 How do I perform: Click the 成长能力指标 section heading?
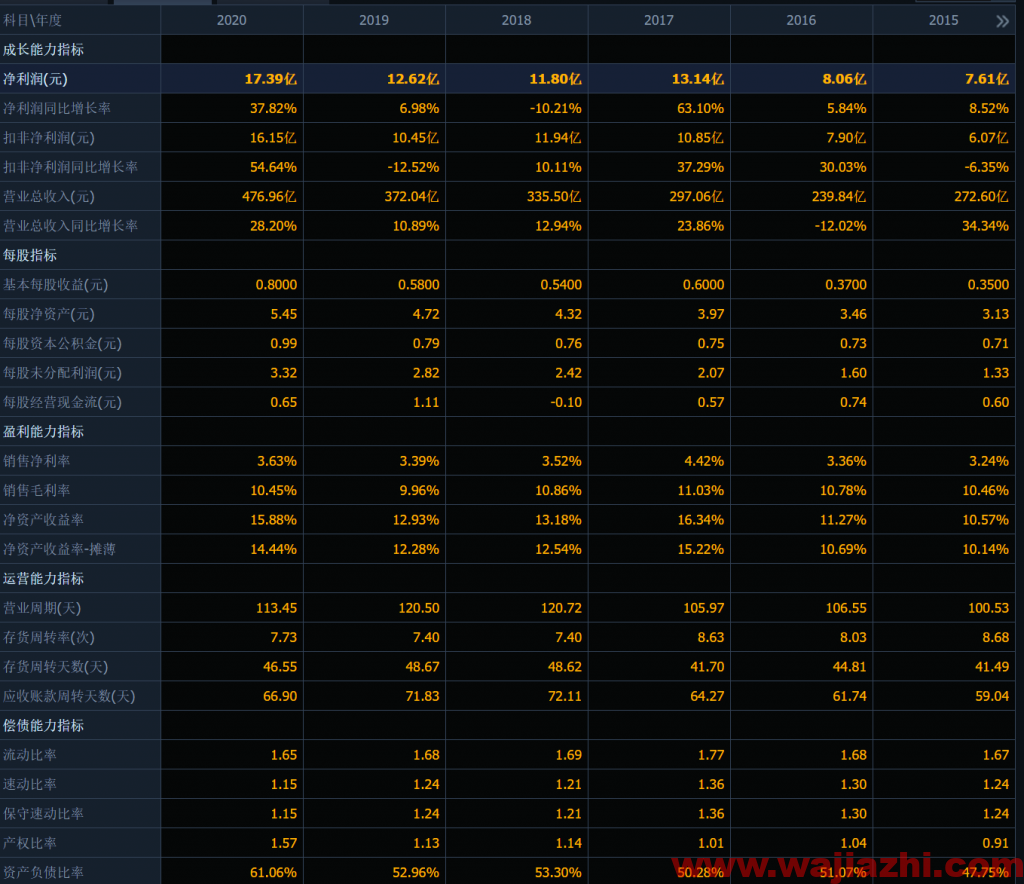43,50
